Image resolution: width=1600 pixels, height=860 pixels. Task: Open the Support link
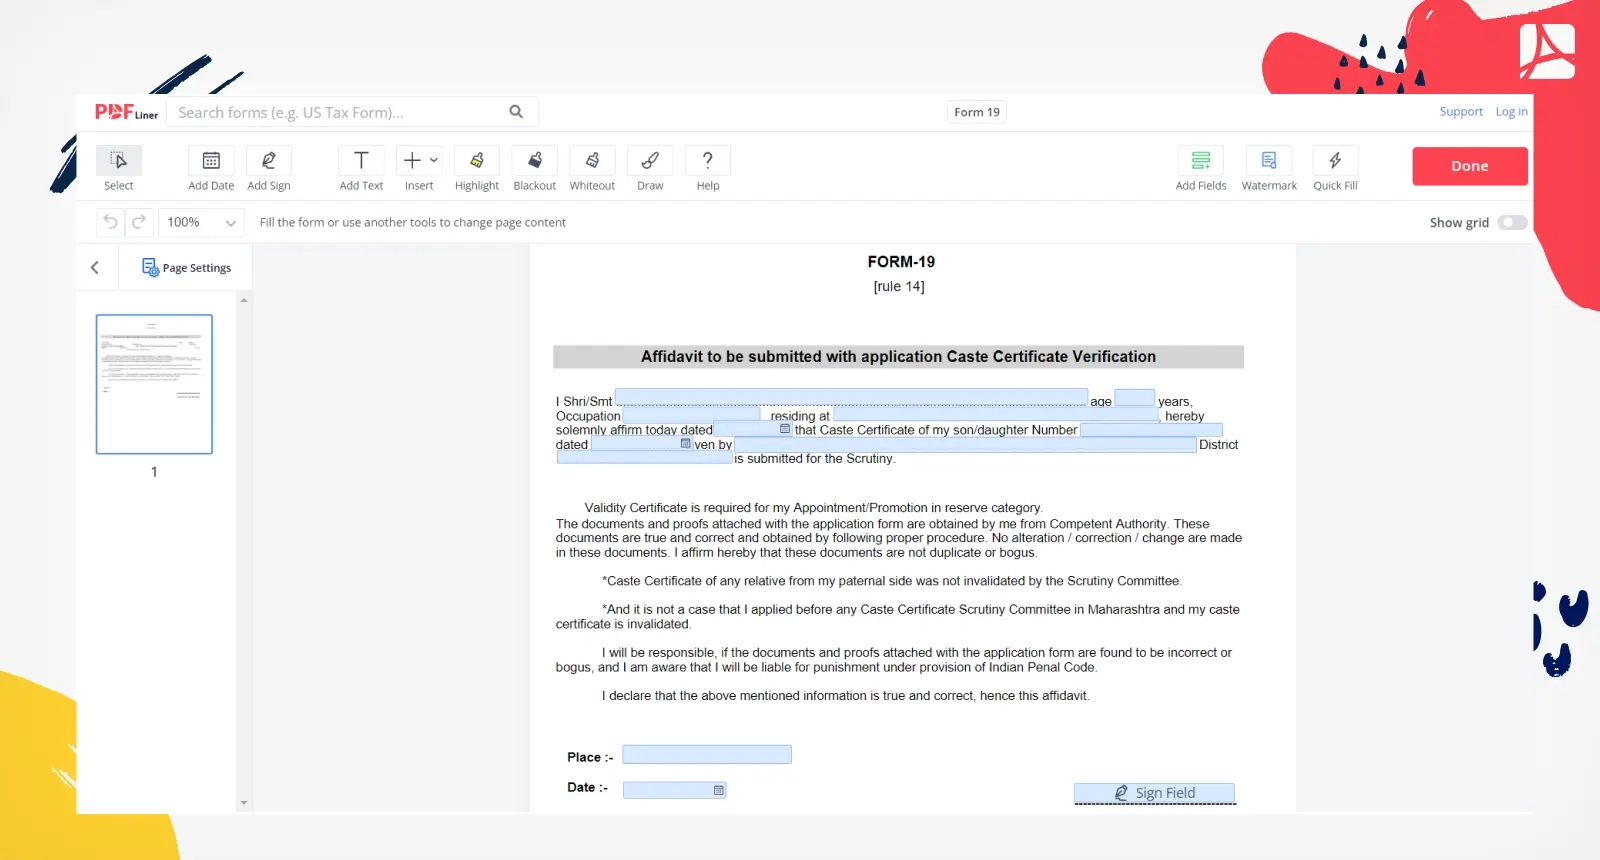[x=1461, y=112]
